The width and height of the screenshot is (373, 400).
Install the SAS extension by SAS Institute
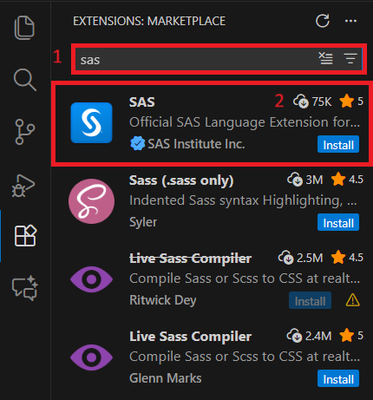338,145
